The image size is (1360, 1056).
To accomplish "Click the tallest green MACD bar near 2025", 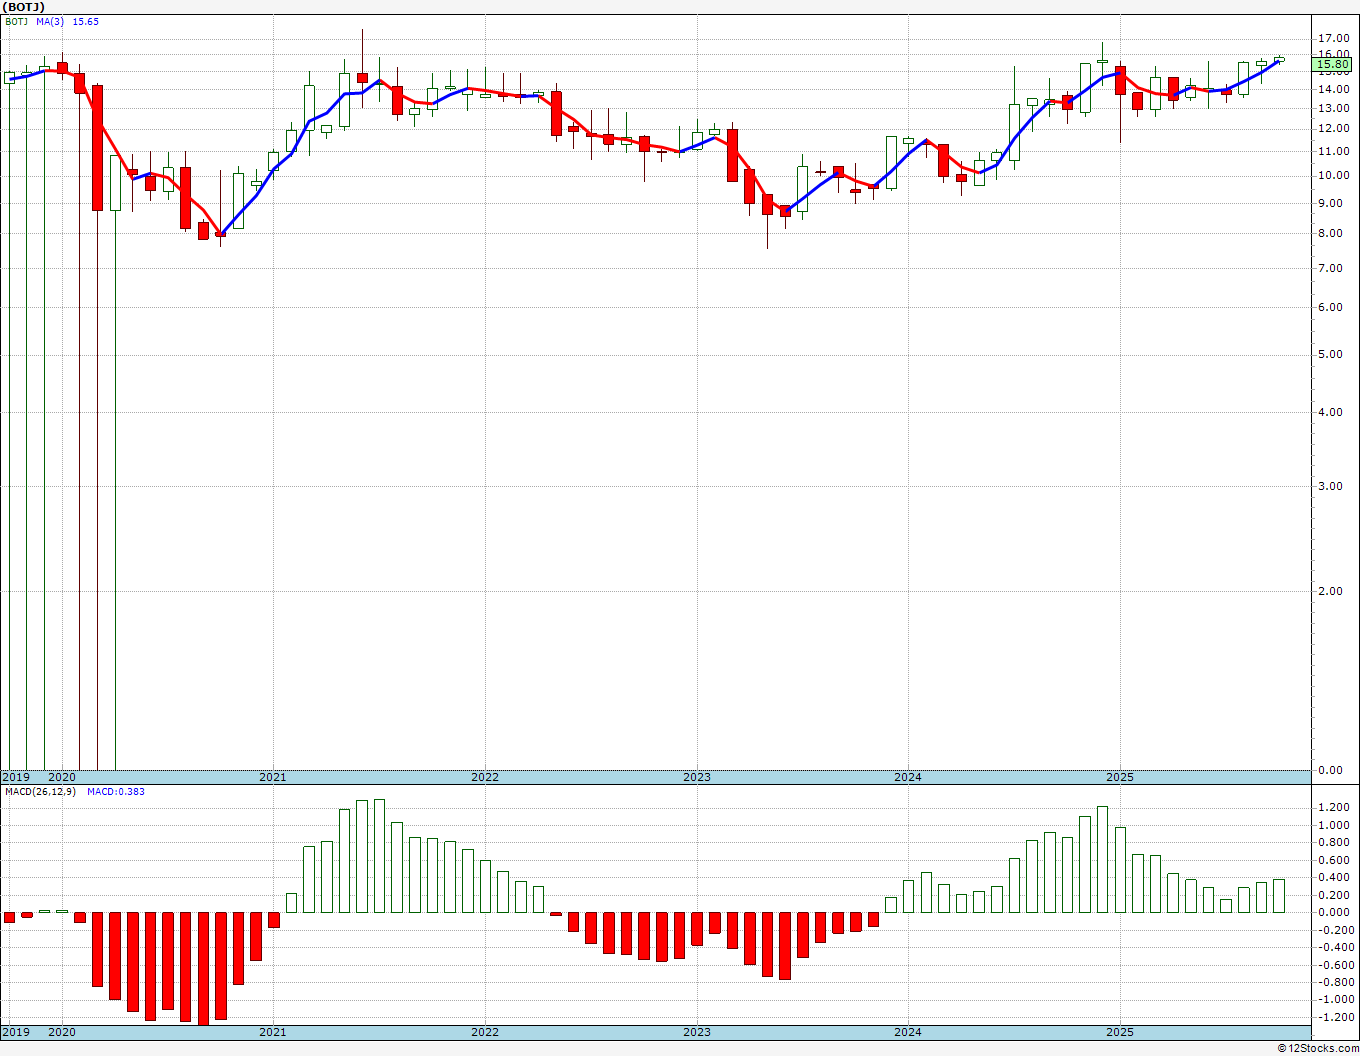I will pos(1102,859).
